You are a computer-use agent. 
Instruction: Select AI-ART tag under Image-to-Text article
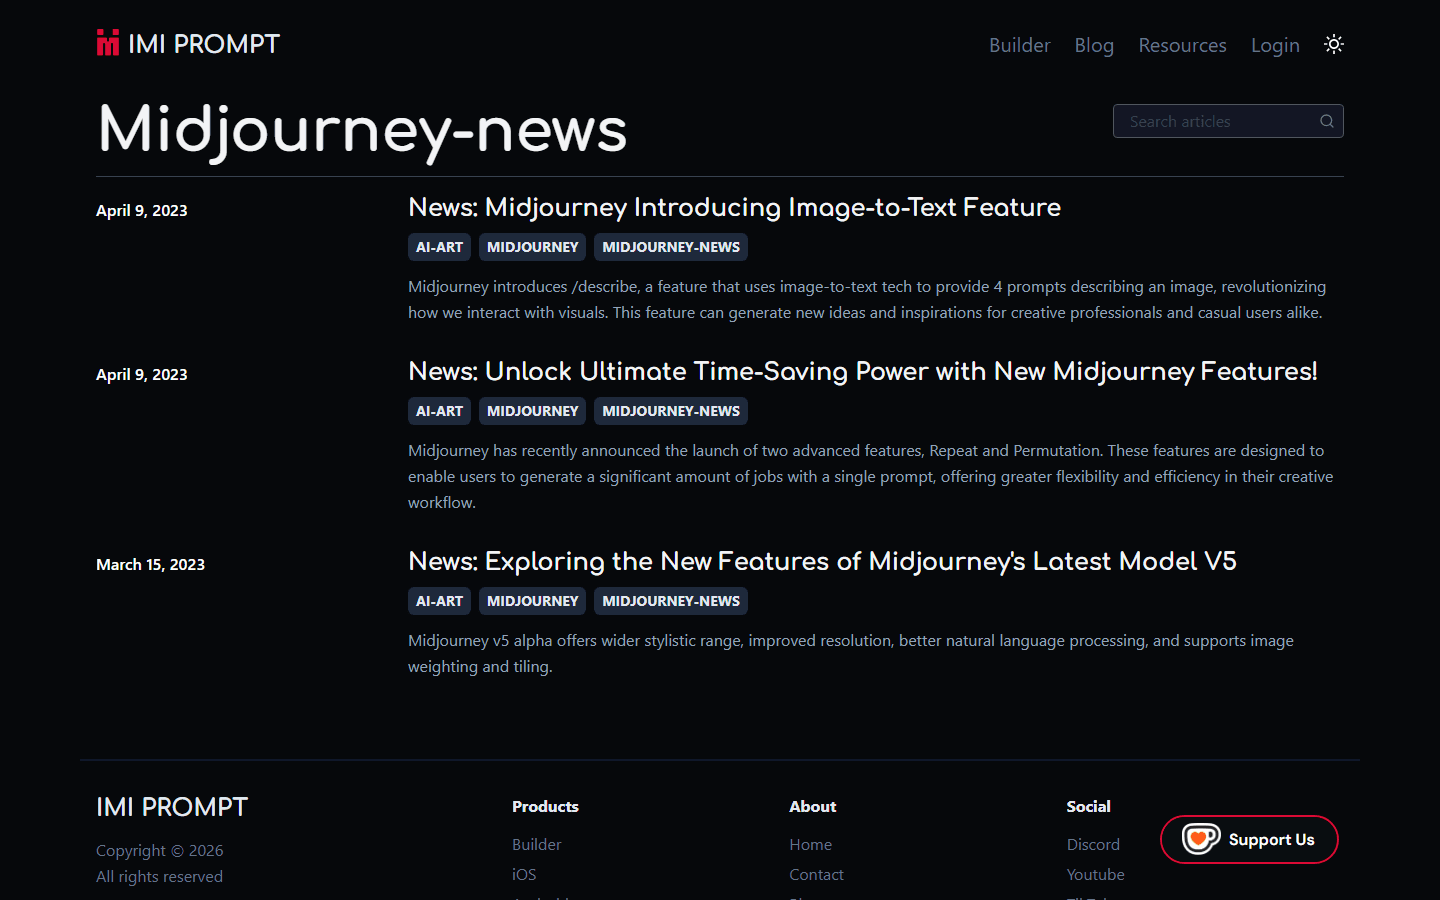(439, 247)
